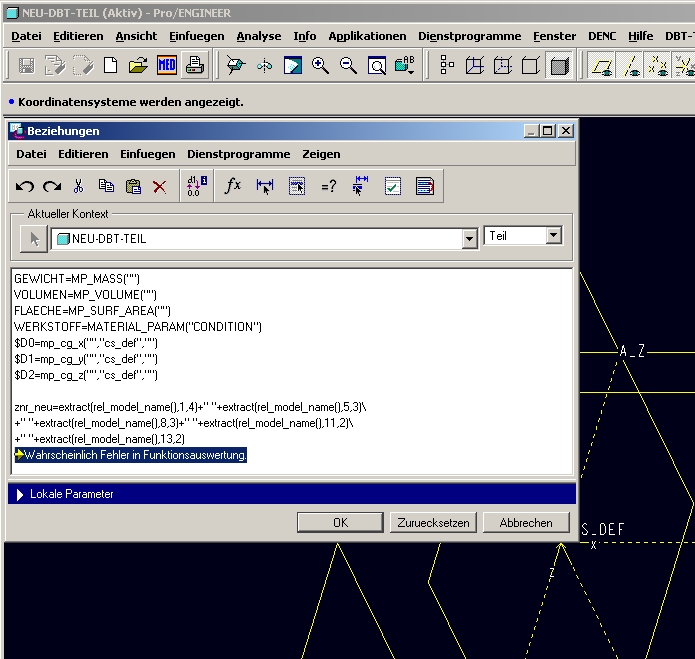Click the Abbrechen button

526,523
